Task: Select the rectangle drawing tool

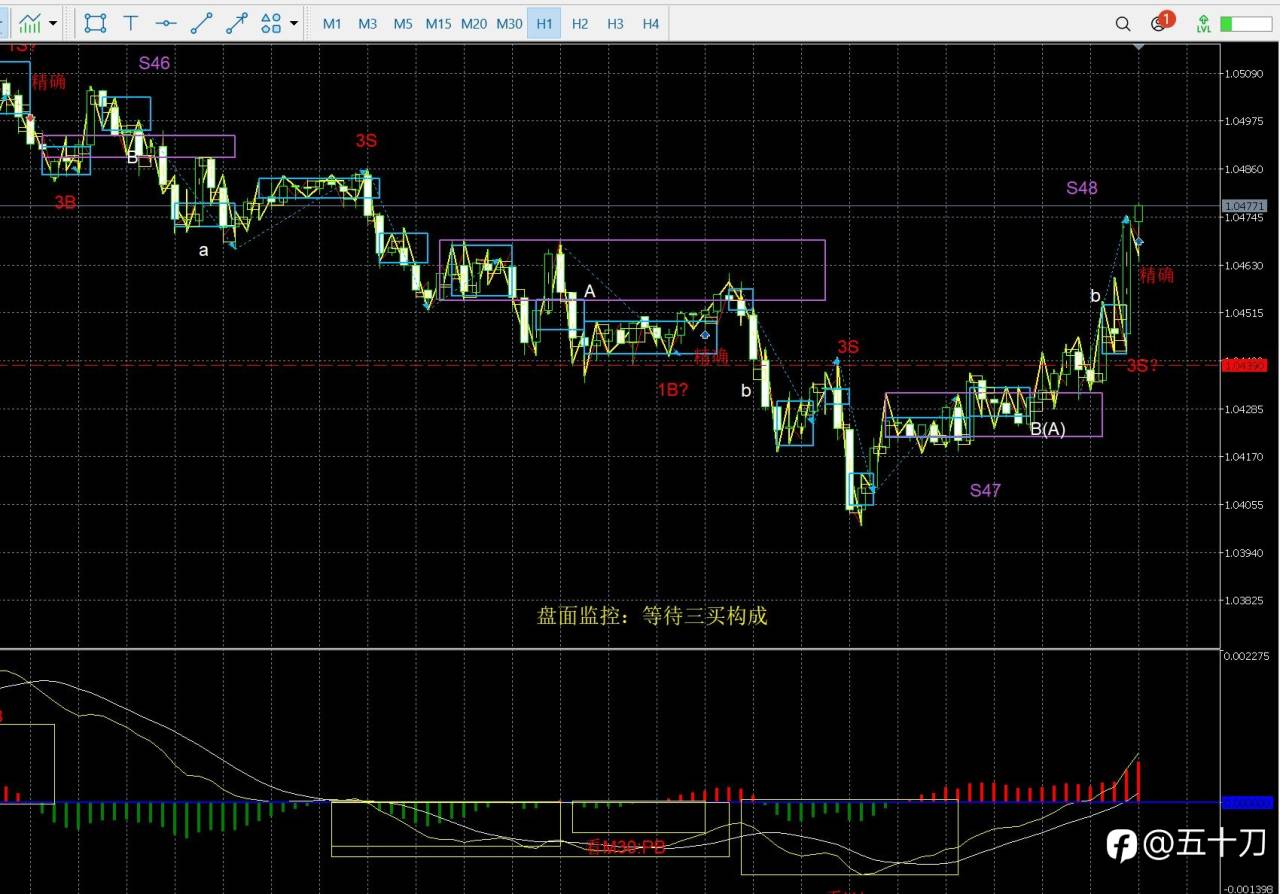Action: (x=96, y=22)
